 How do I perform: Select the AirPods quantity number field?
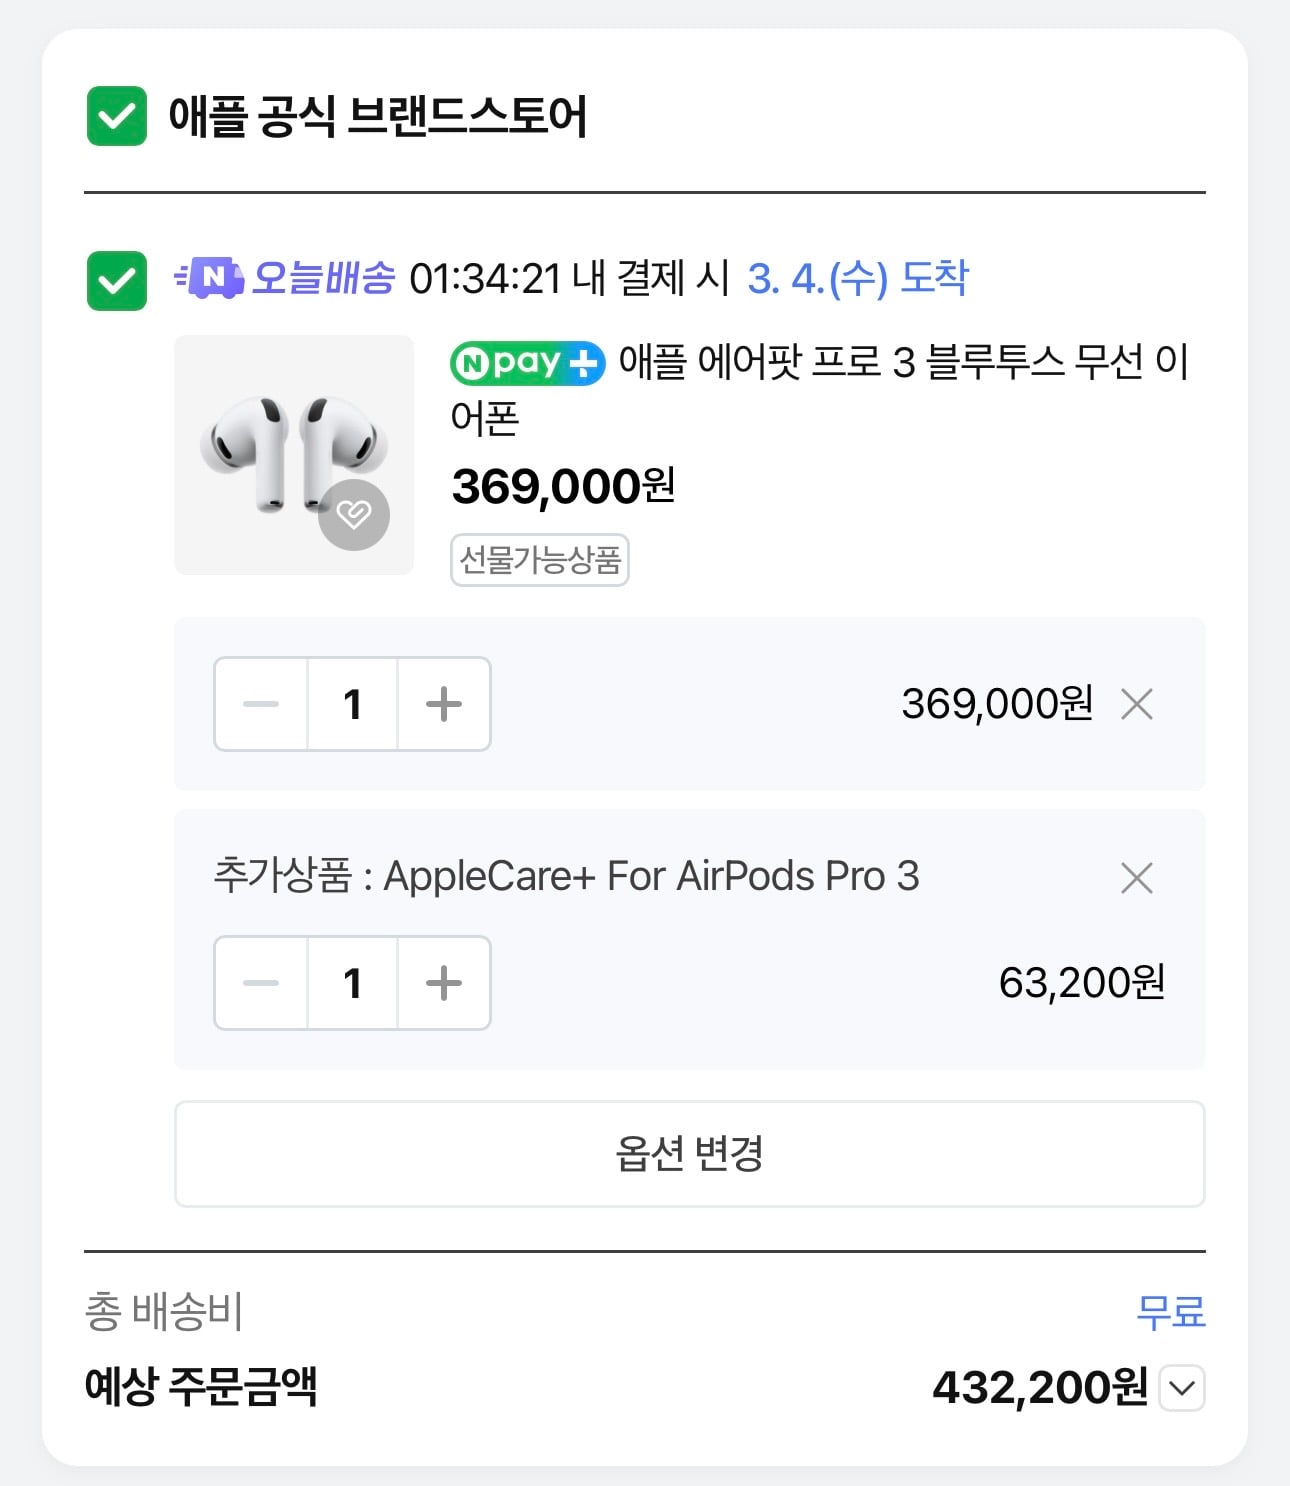[x=352, y=704]
